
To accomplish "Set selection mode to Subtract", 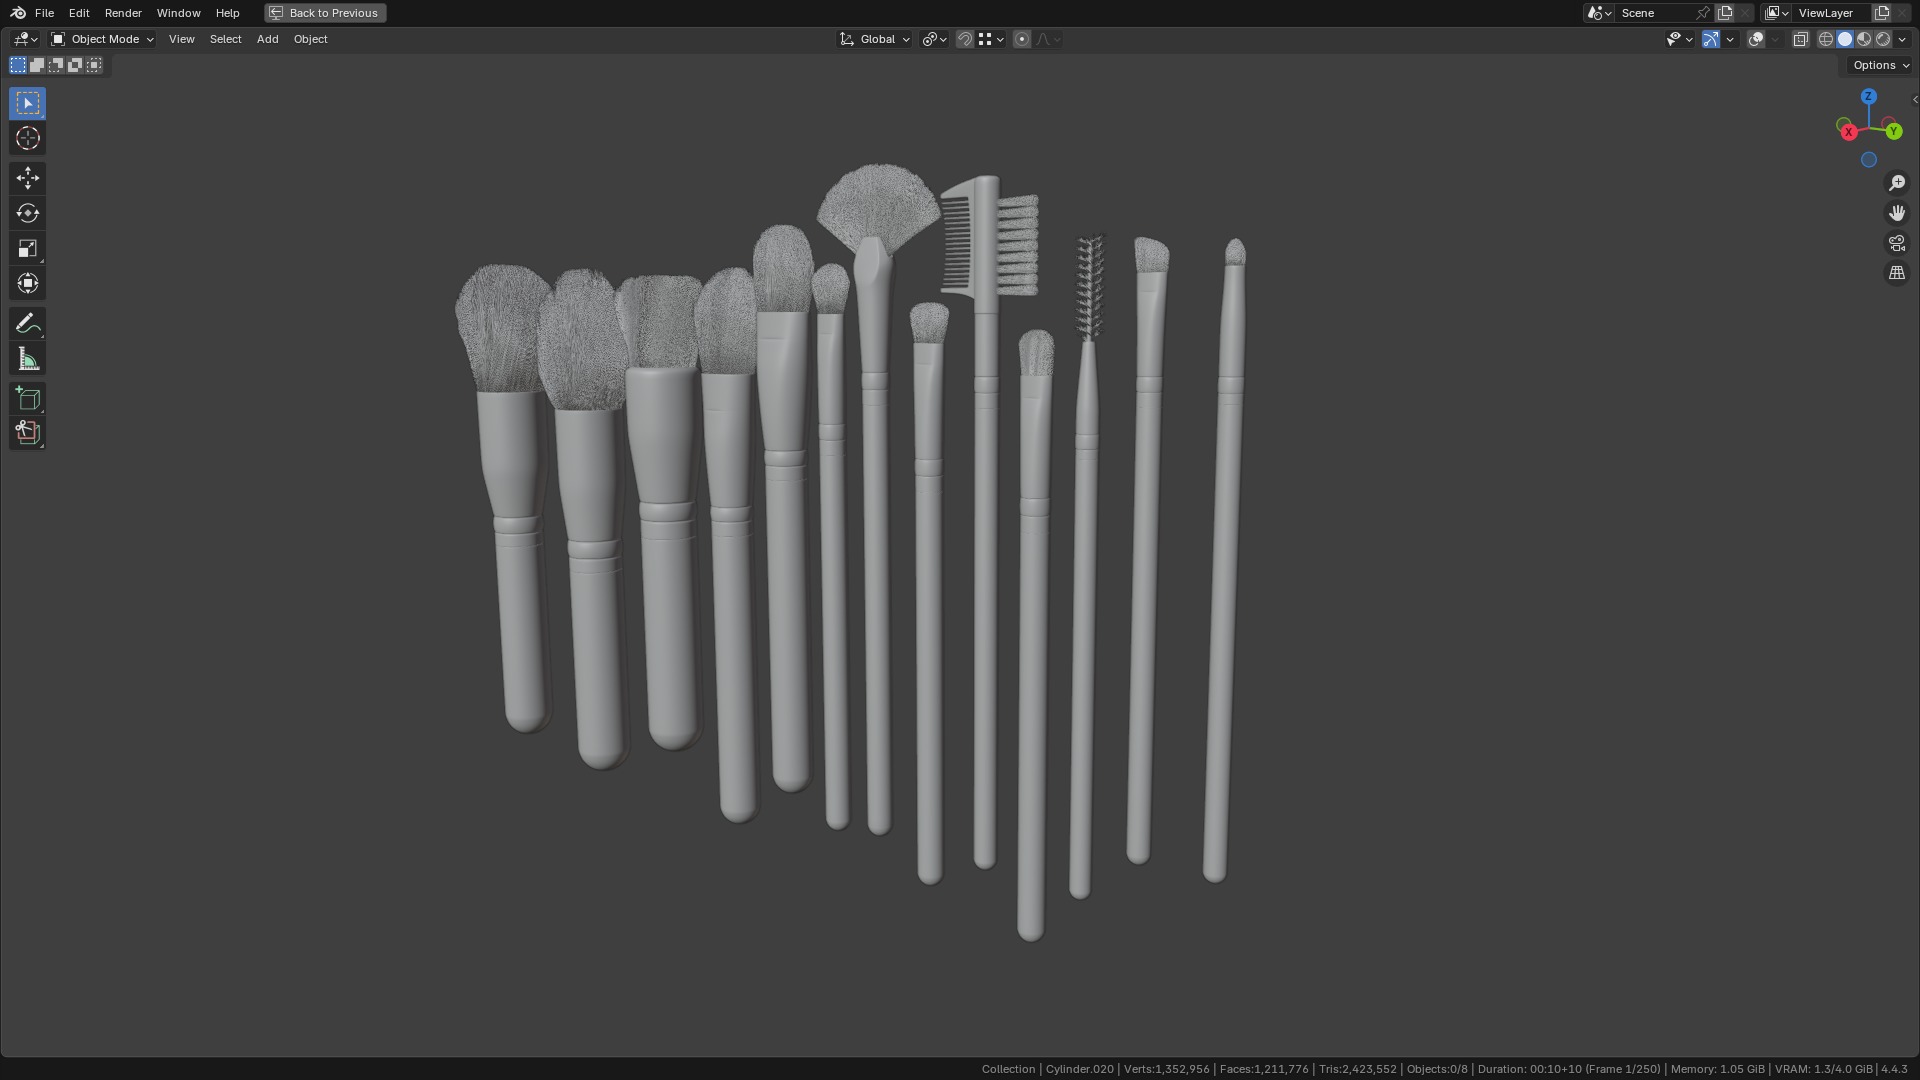I will (56, 65).
